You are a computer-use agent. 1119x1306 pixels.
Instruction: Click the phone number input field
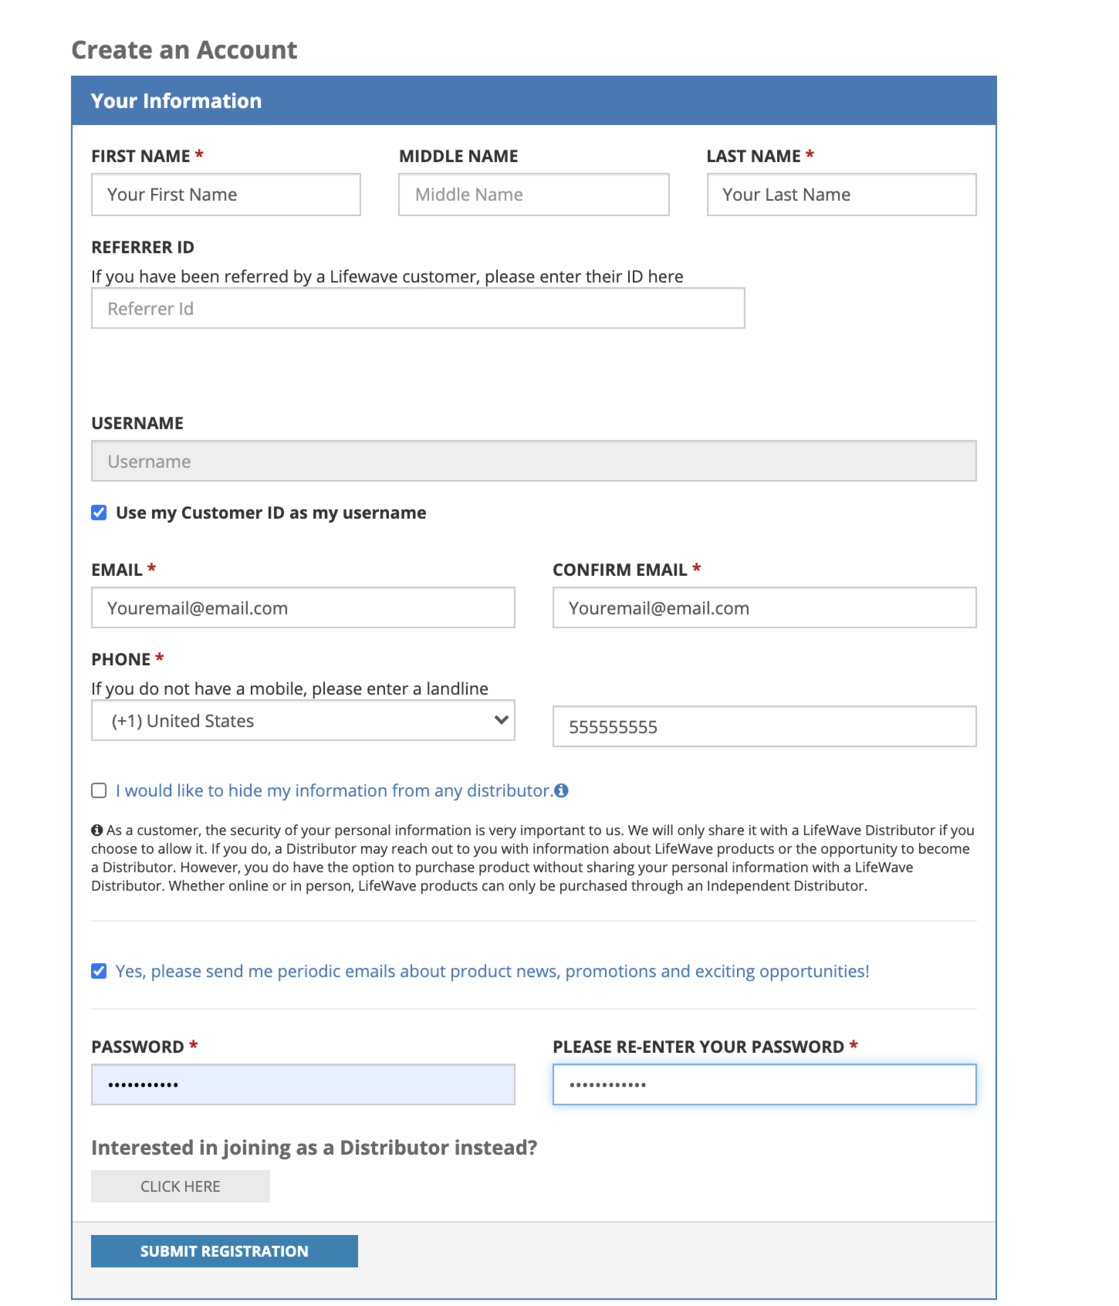click(764, 727)
